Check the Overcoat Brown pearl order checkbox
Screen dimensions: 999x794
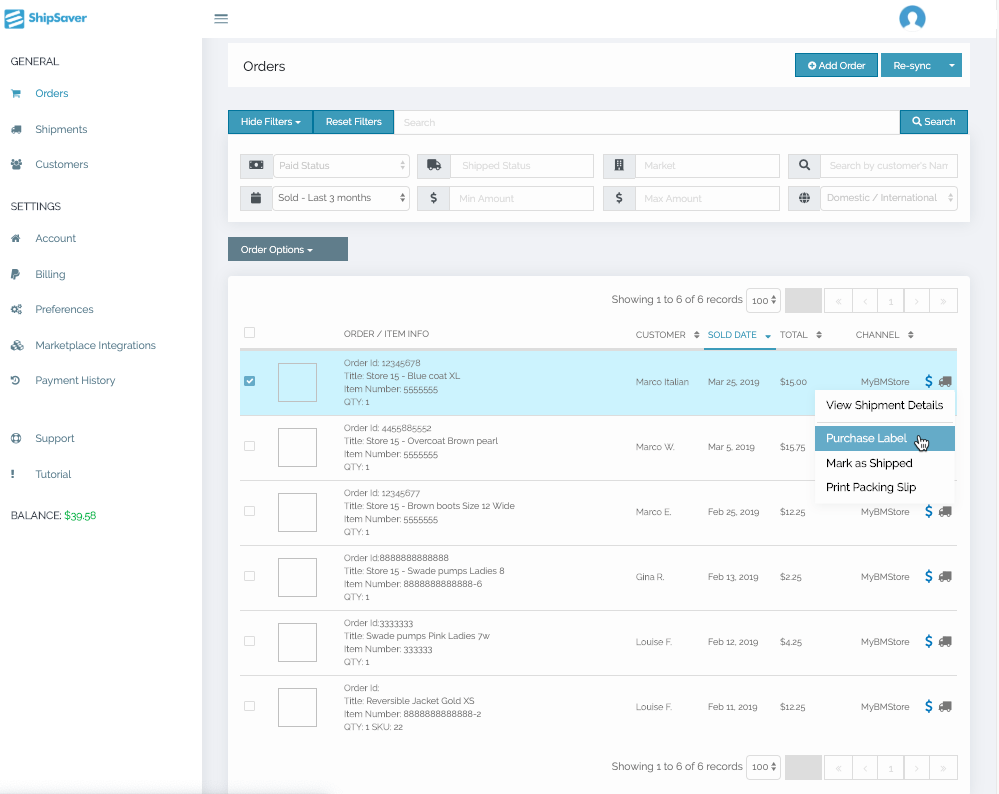click(250, 446)
